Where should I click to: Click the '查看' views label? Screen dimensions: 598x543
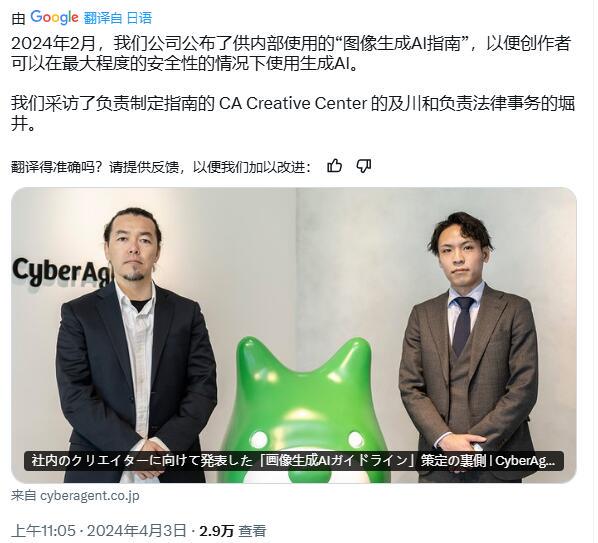tap(252, 531)
